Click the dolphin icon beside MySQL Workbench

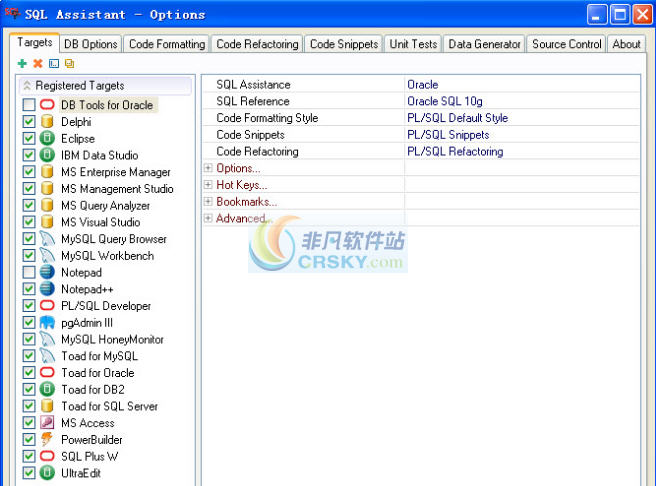tap(47, 255)
